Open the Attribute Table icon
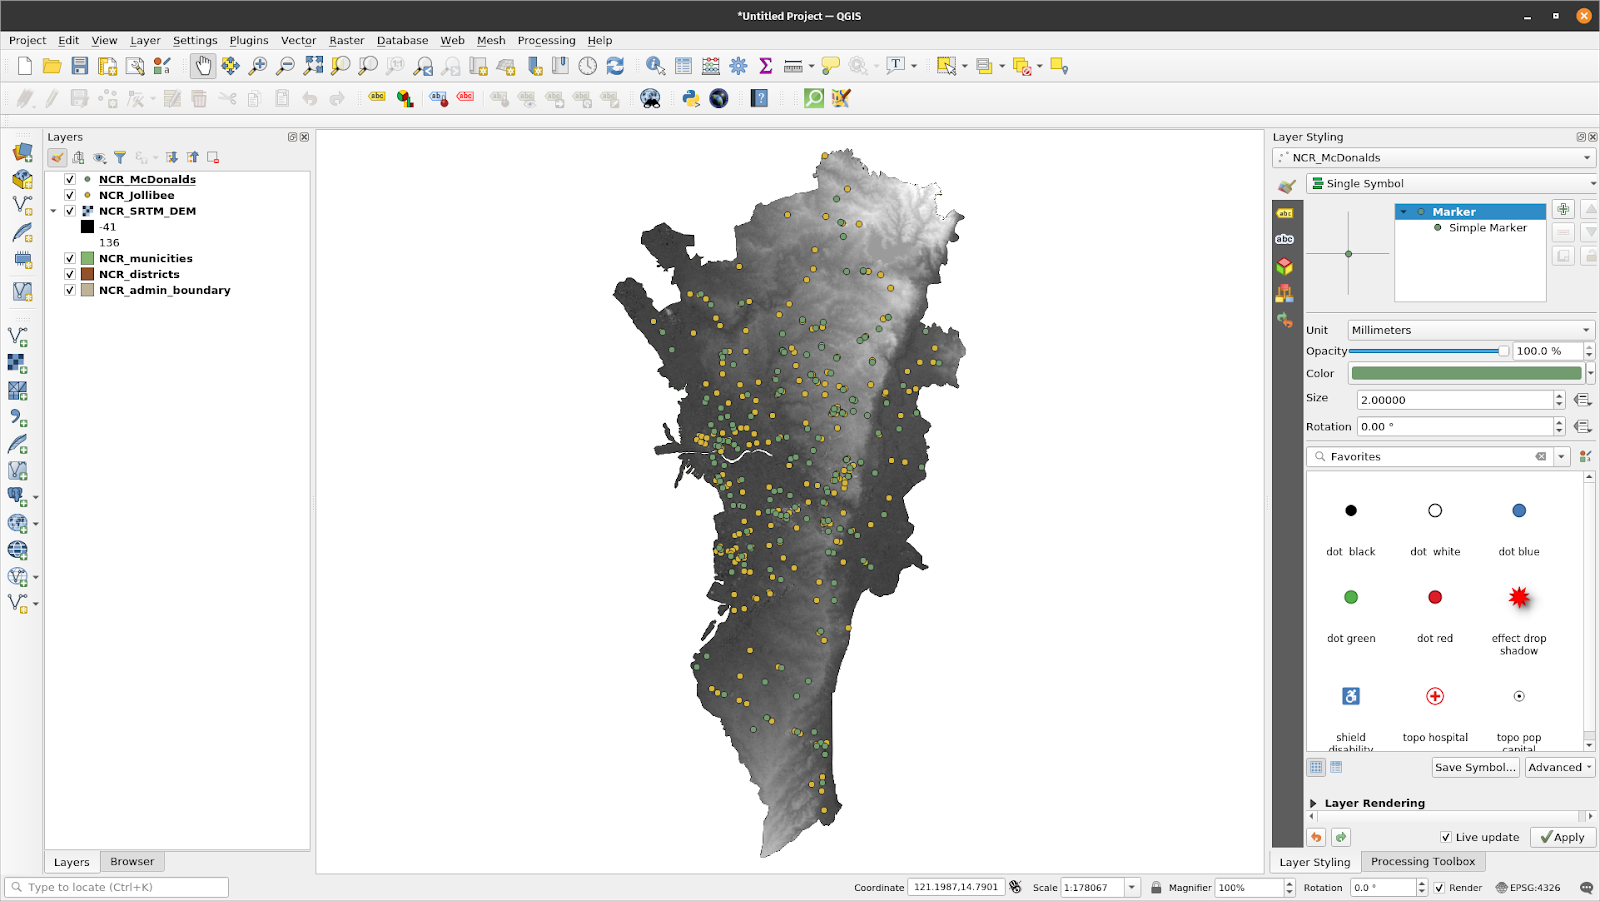Screen dimensions: 1600x901 tap(683, 65)
